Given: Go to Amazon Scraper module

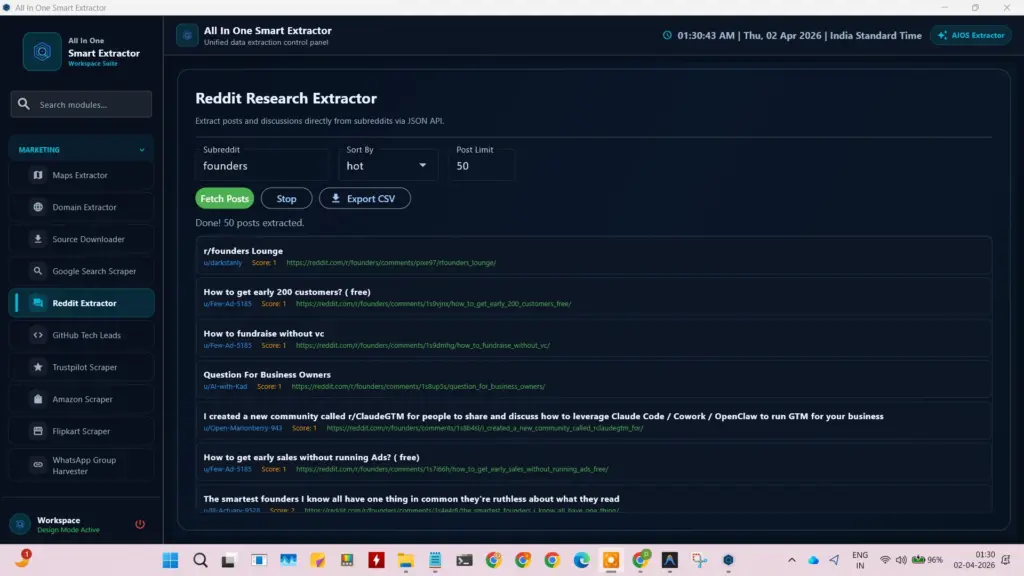Looking at the screenshot, I should click(81, 399).
